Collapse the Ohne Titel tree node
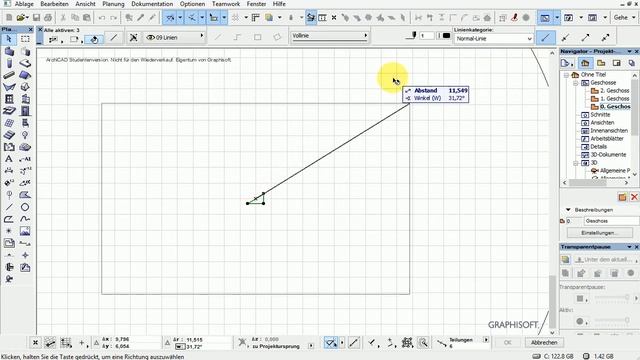 click(x=566, y=75)
